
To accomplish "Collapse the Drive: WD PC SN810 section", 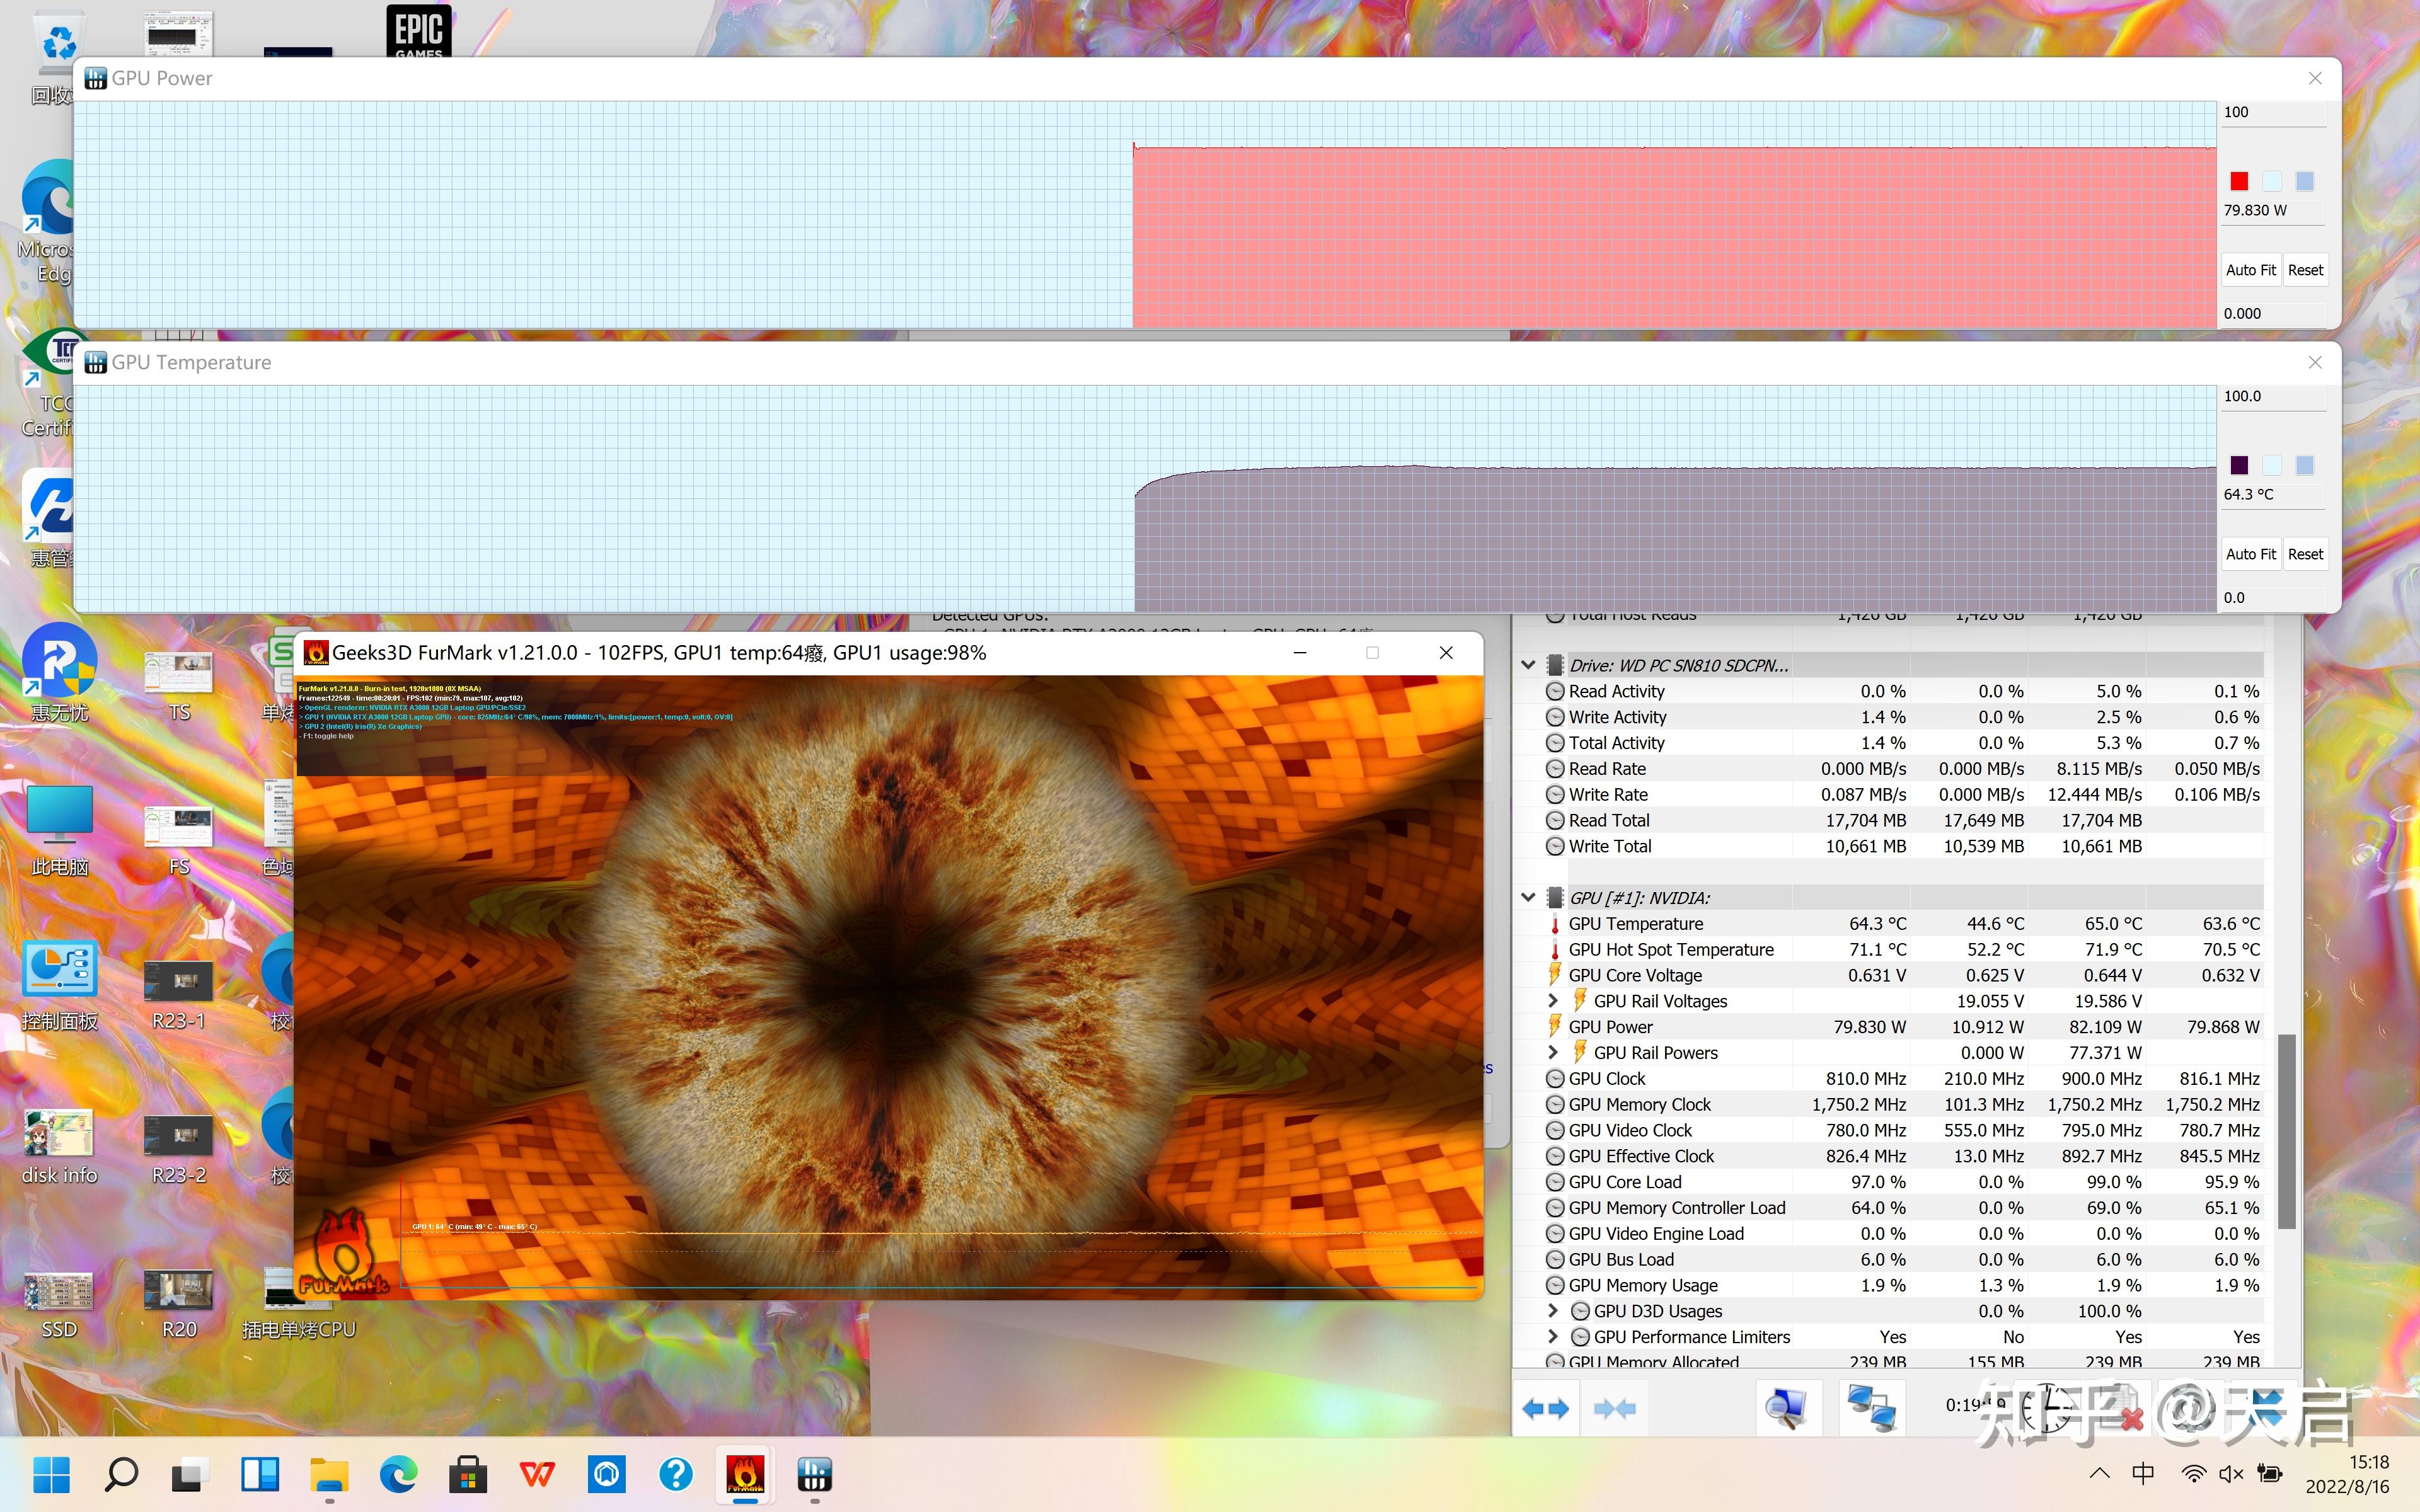I will (1528, 665).
